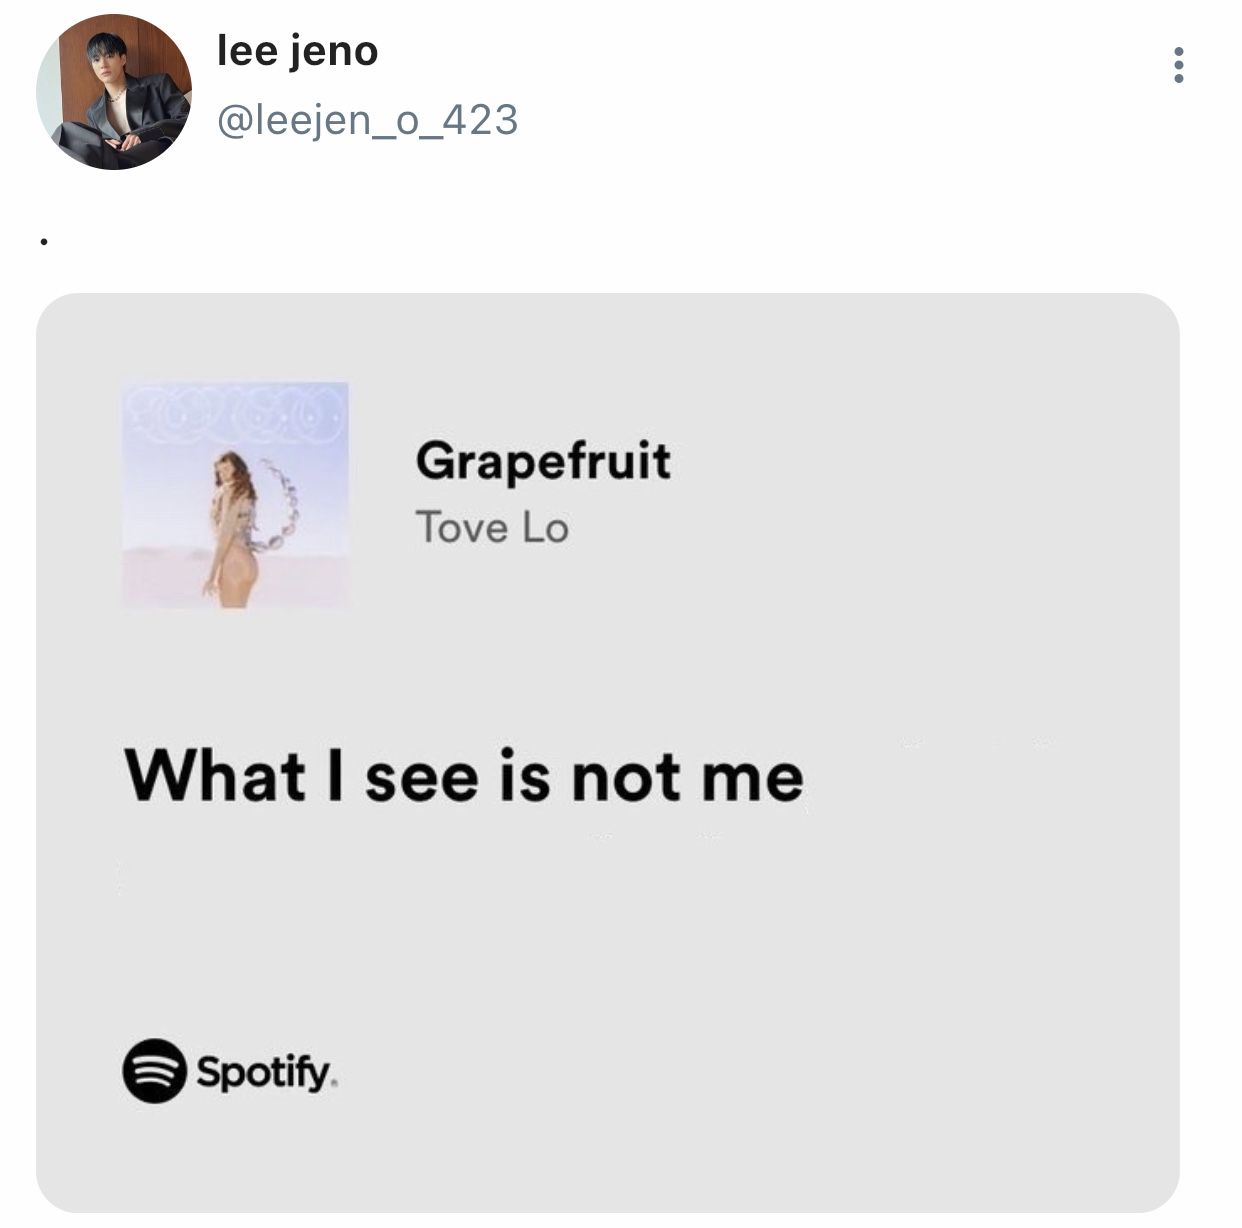Open the Tove Lo artist name
Image resolution: width=1242 pixels, height=1228 pixels.
coord(492,527)
